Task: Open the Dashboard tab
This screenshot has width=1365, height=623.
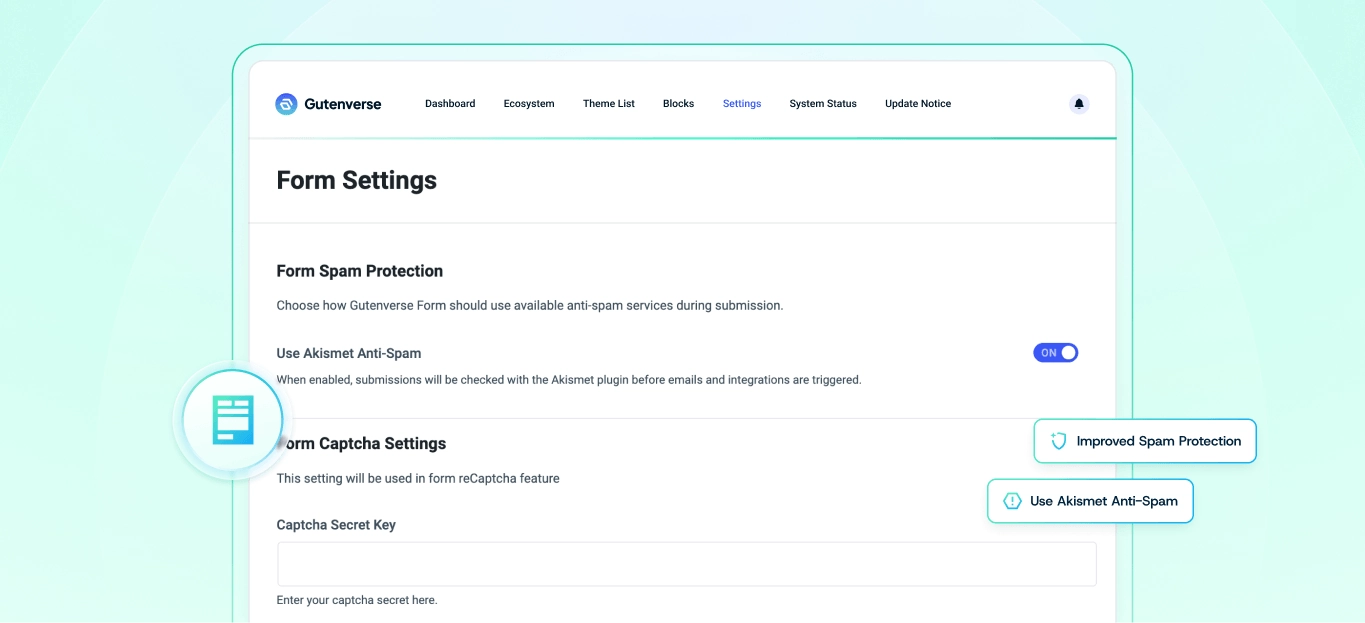Action: [x=450, y=104]
